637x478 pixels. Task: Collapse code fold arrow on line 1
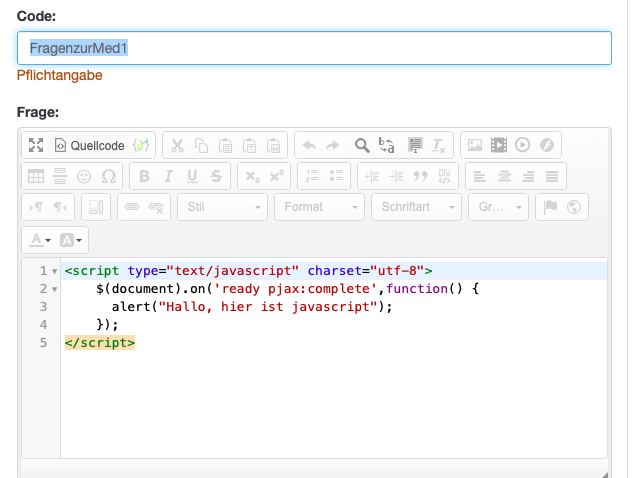(54, 271)
